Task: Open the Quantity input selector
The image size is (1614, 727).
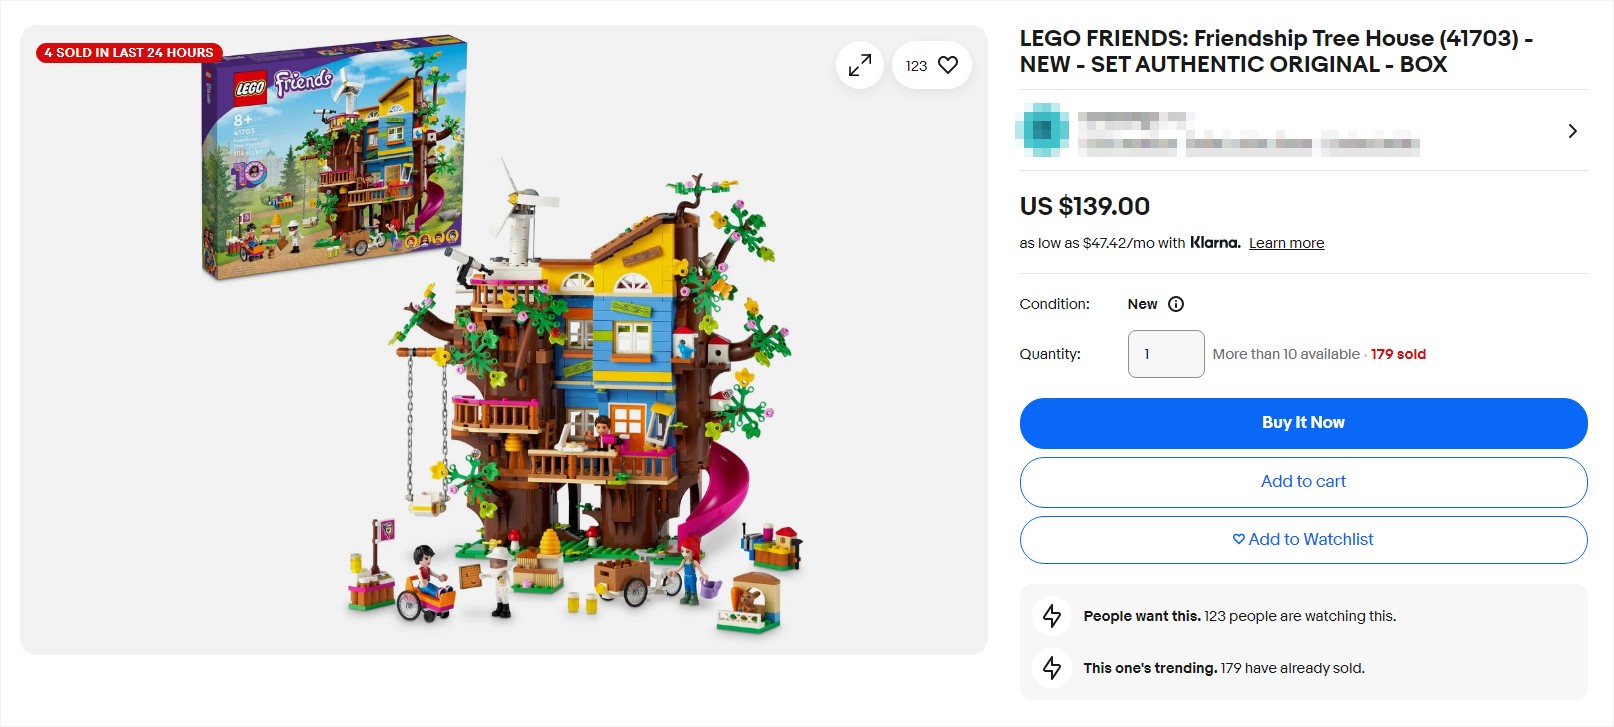Action: coord(1166,353)
